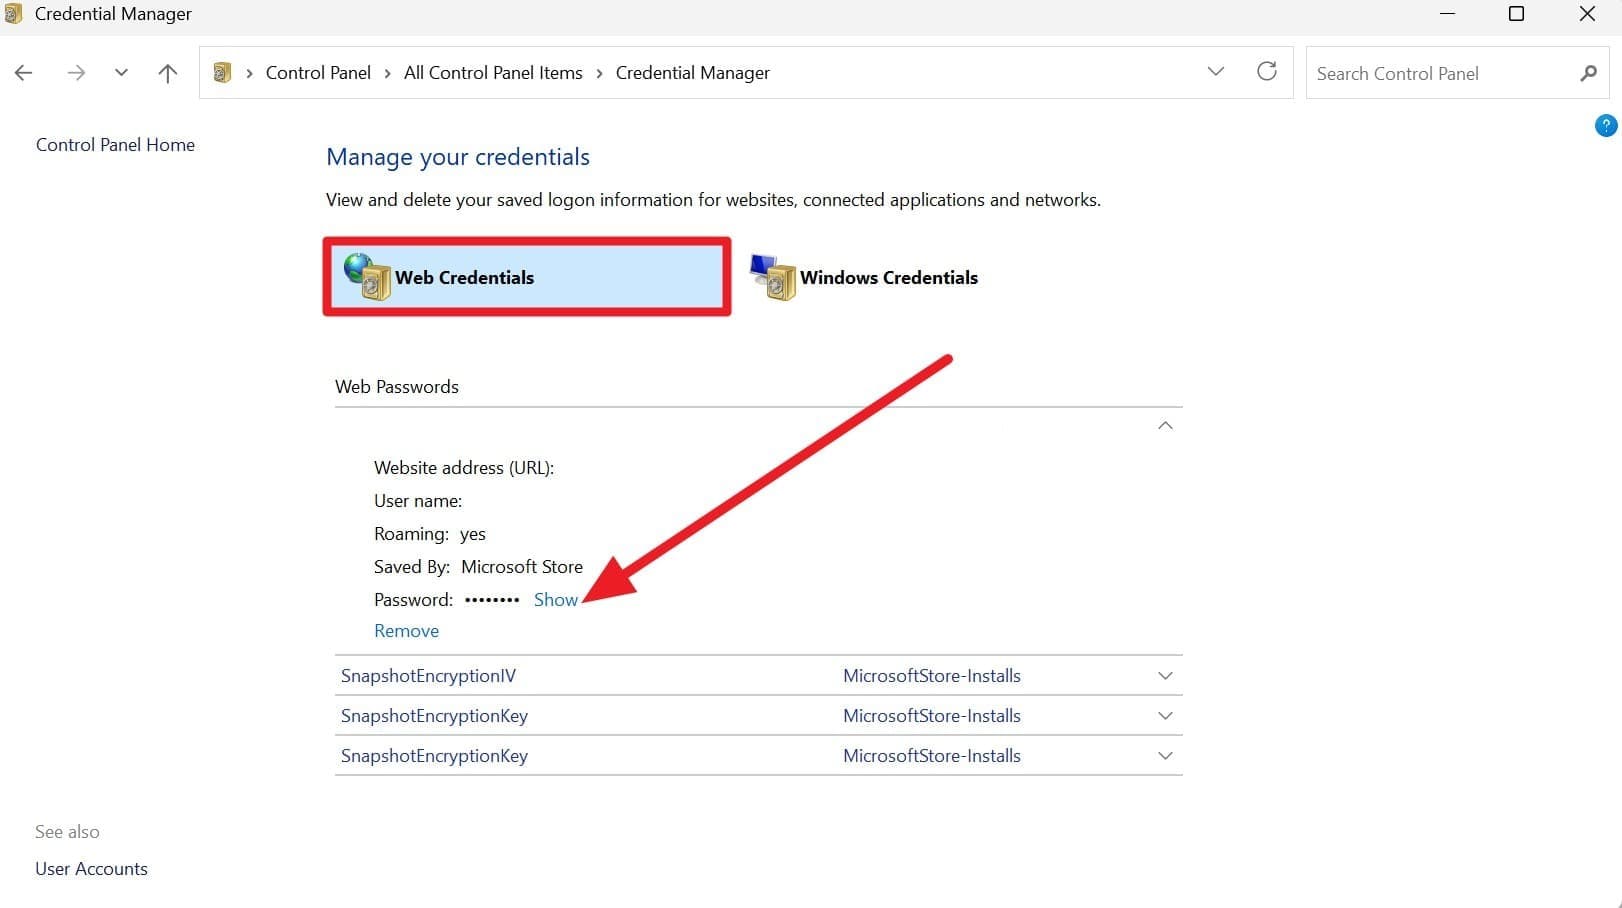Expand the SnapshotEncryptionIV entry chevron
This screenshot has width=1622, height=908.
pyautogui.click(x=1165, y=676)
